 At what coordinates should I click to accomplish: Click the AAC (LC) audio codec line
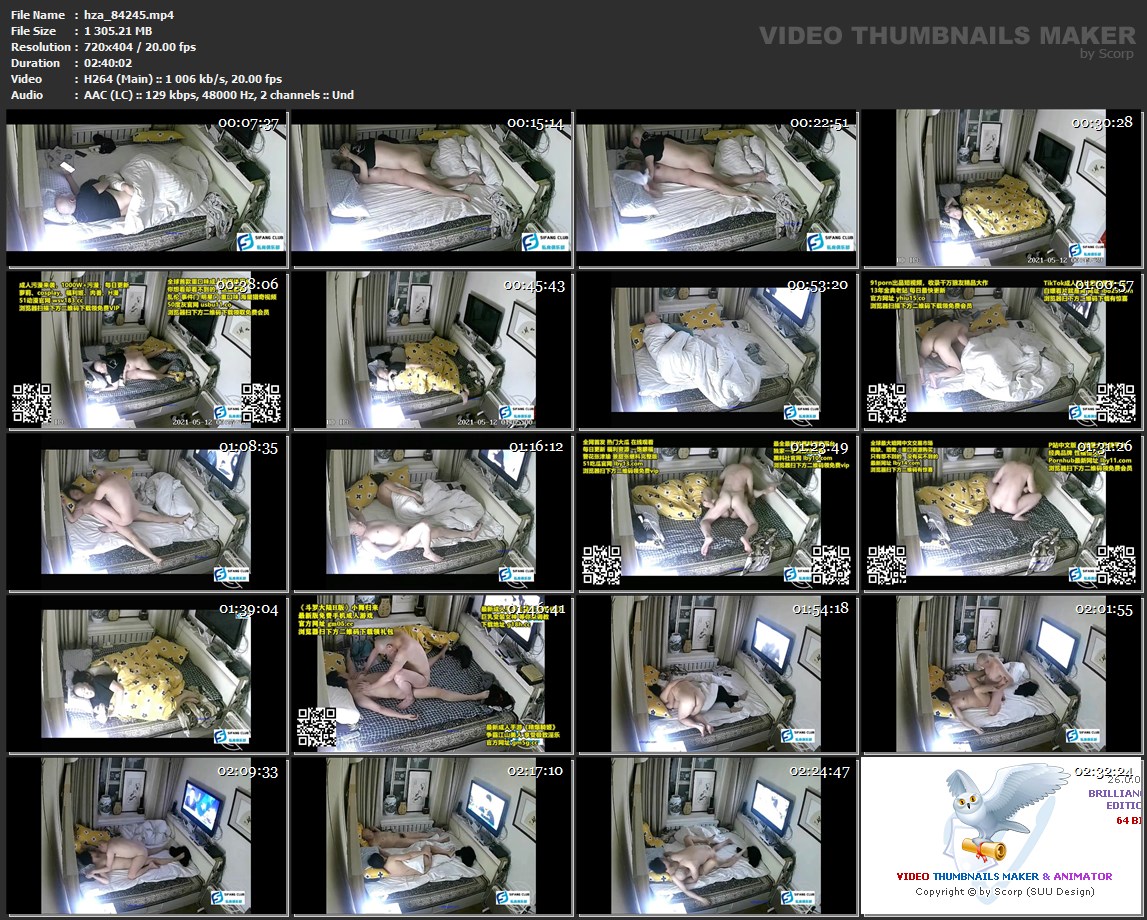click(x=219, y=95)
